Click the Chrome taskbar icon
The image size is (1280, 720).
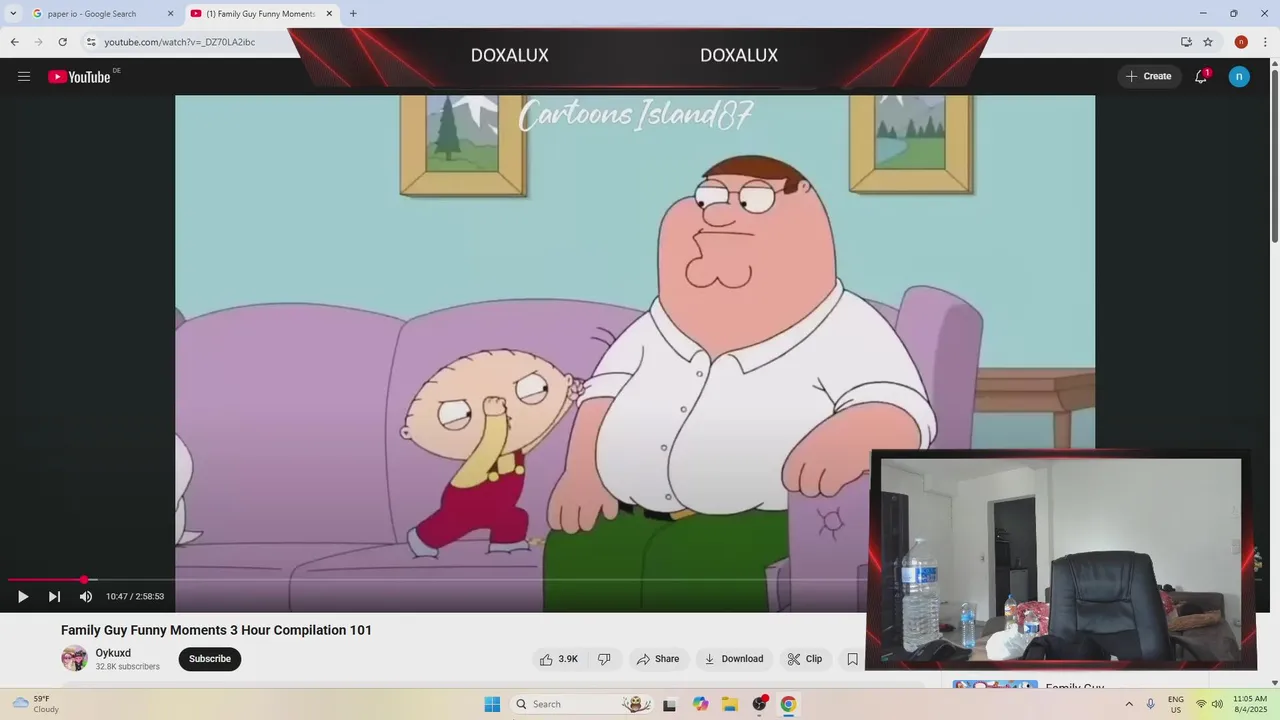tap(788, 704)
